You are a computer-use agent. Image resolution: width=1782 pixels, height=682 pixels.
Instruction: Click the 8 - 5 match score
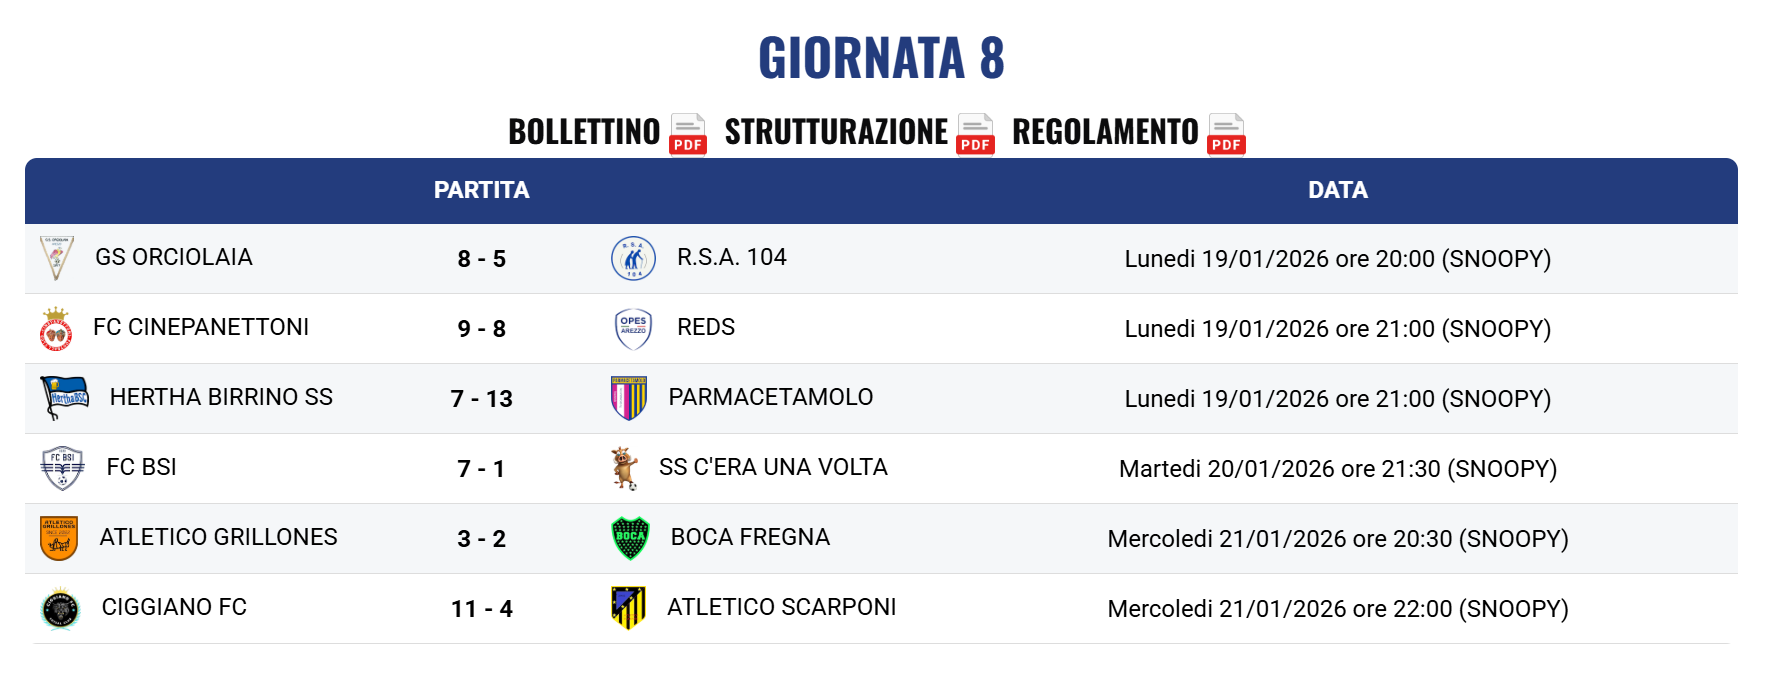tap(482, 259)
